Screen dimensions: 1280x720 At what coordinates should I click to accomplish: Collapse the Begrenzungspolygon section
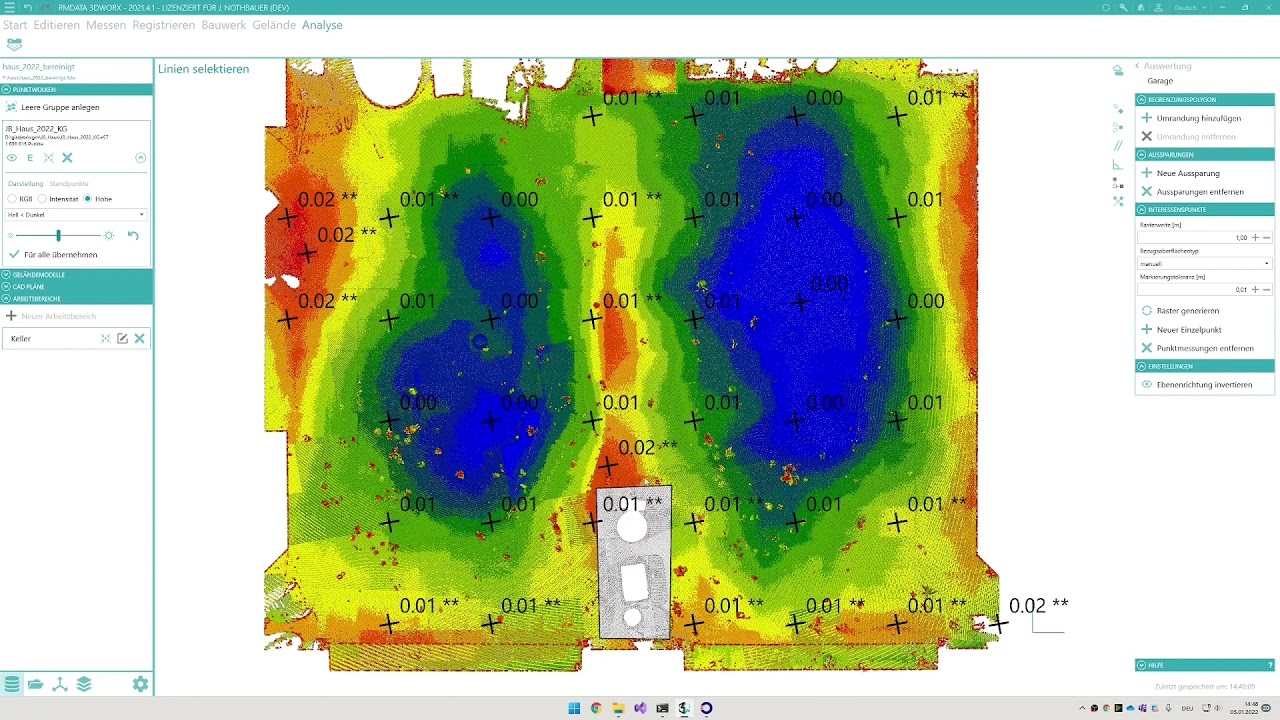coord(1205,100)
